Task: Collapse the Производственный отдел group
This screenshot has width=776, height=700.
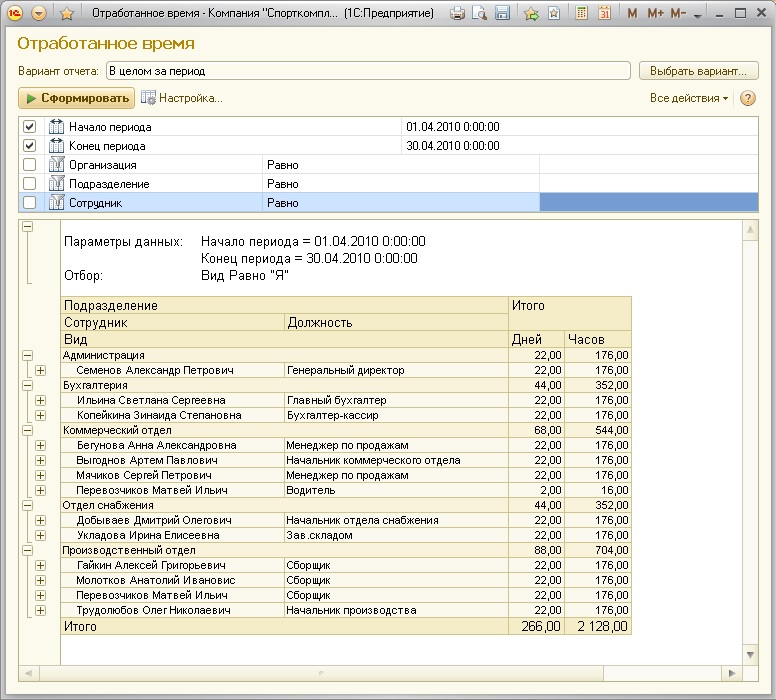Action: [x=27, y=550]
